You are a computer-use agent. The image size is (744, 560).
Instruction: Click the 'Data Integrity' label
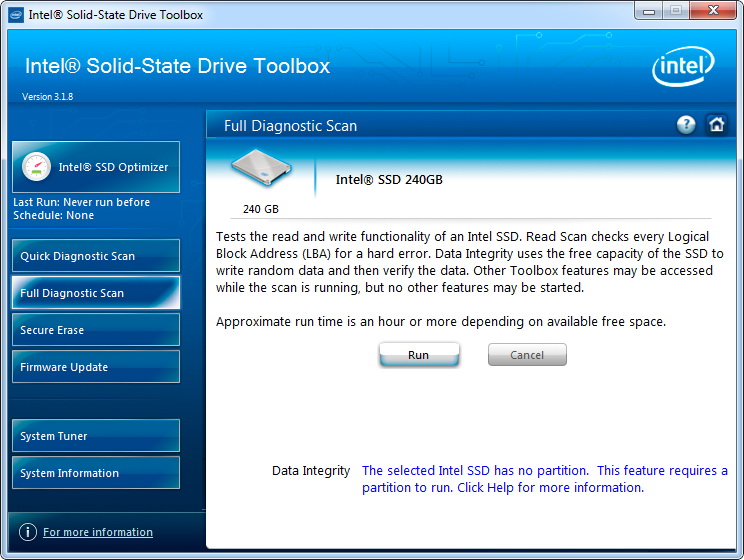point(311,470)
